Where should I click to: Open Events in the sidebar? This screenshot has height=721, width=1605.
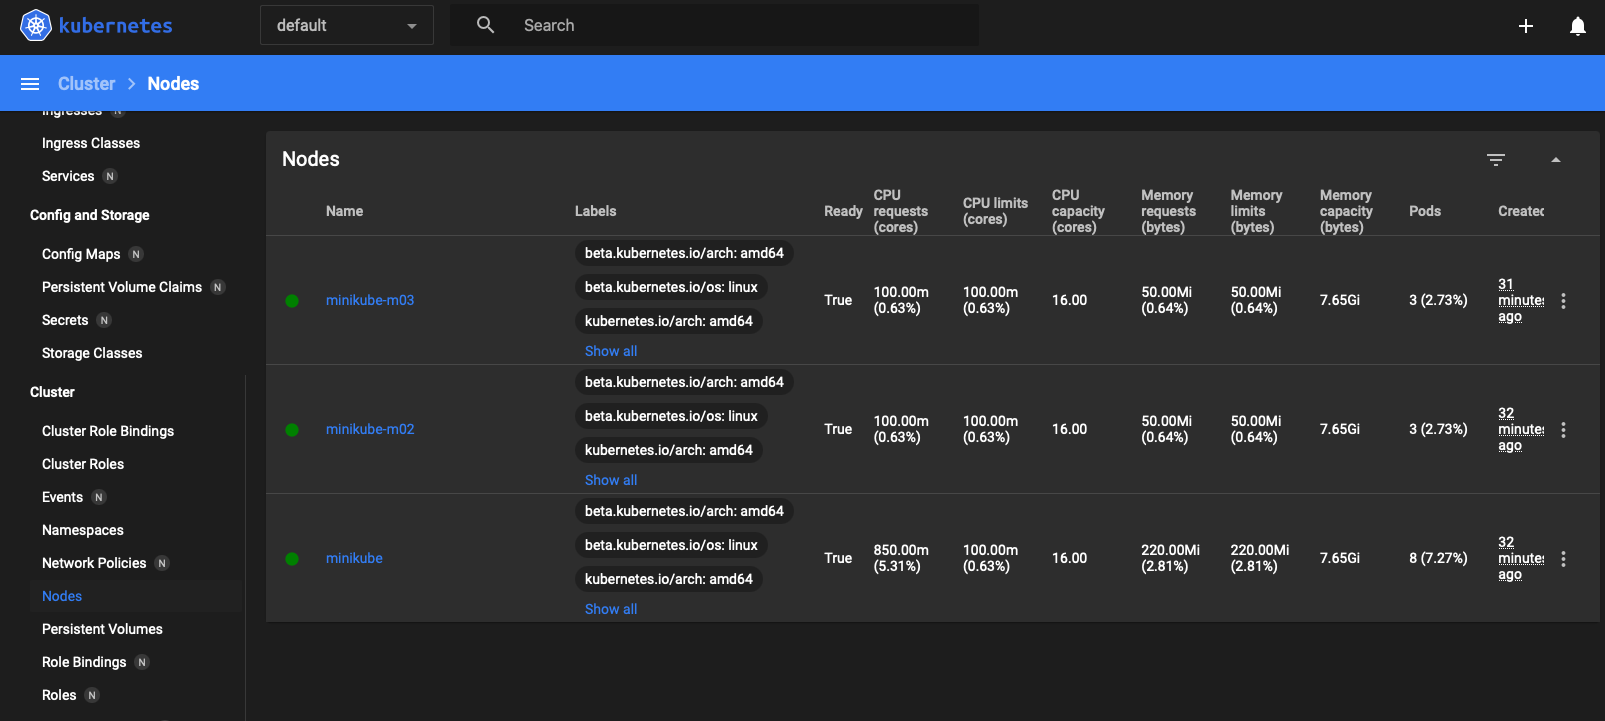(62, 497)
